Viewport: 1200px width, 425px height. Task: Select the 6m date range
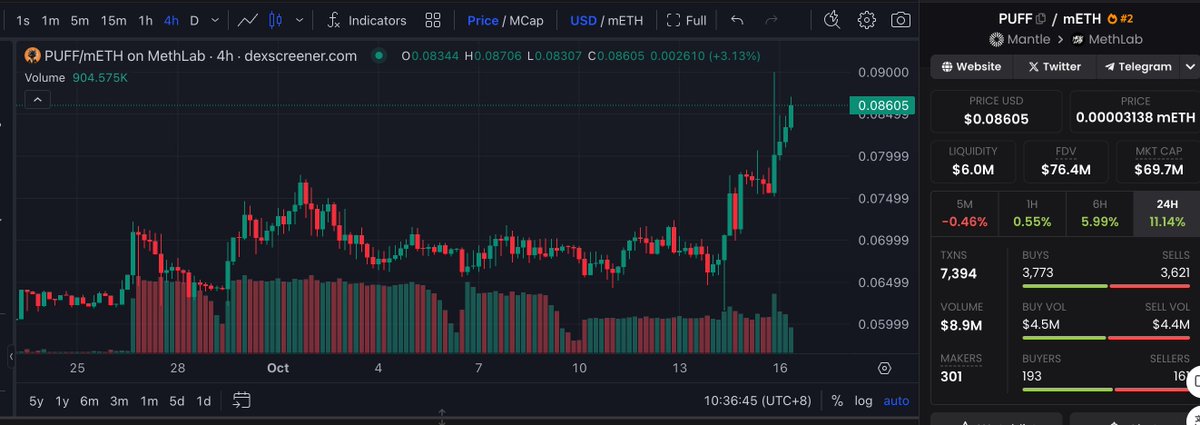90,401
